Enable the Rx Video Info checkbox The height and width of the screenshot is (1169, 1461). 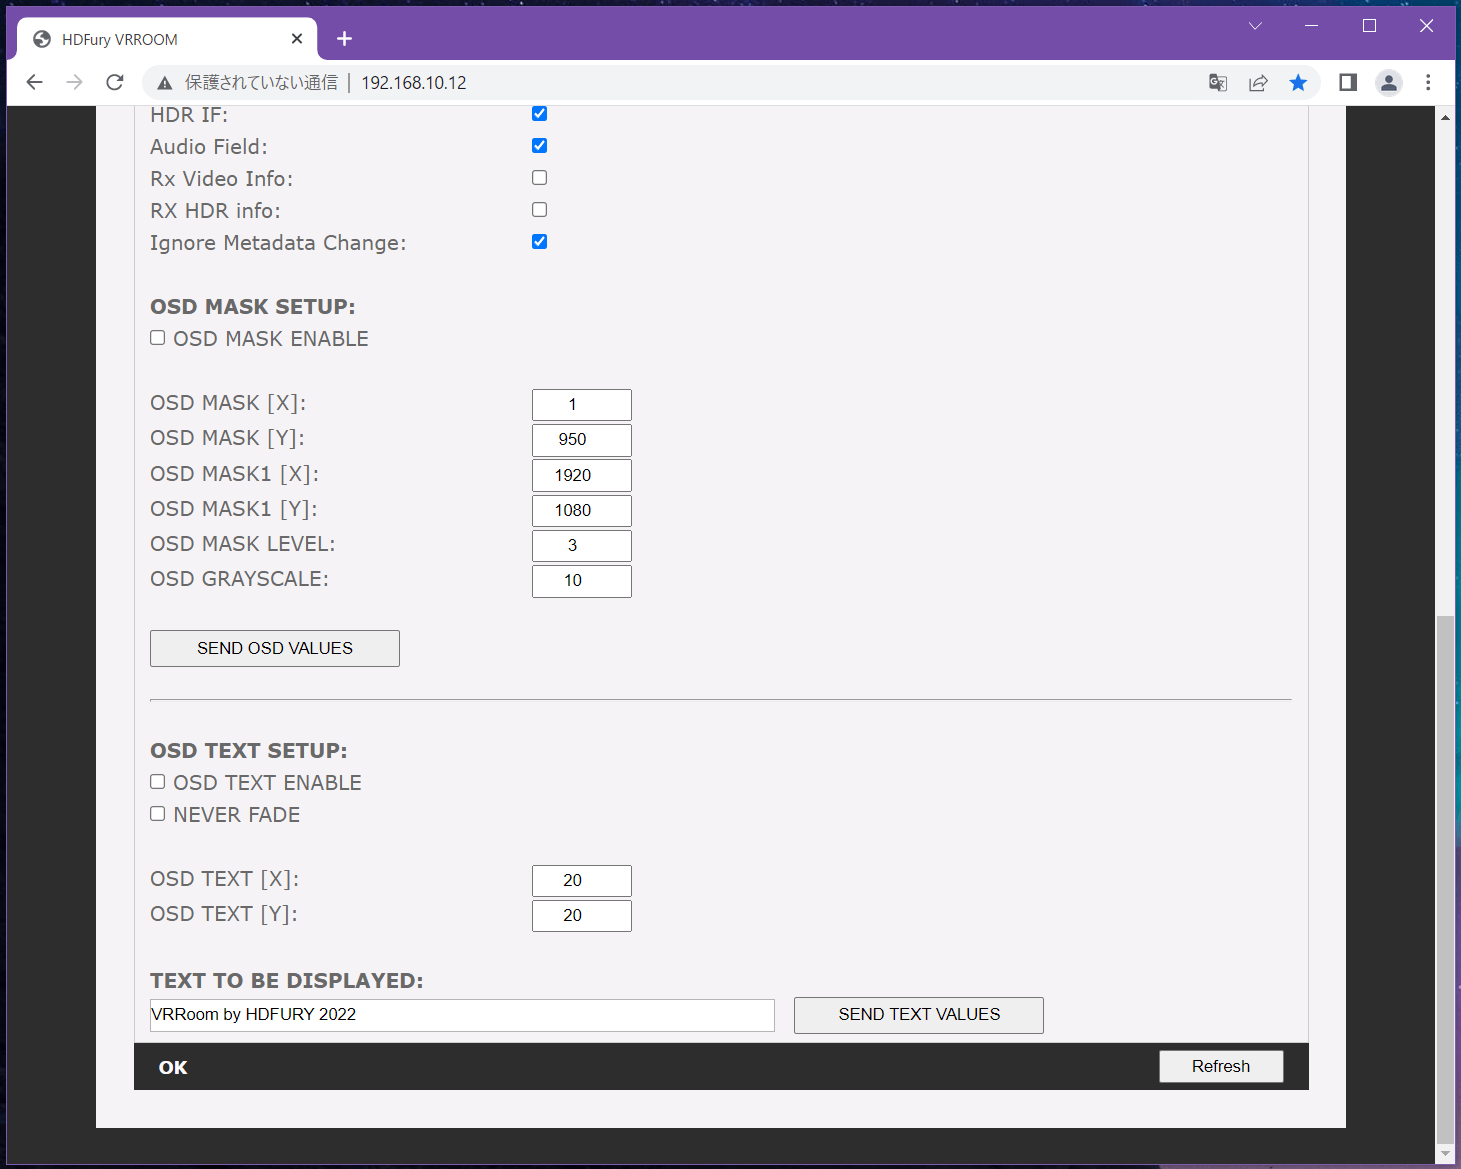539,178
